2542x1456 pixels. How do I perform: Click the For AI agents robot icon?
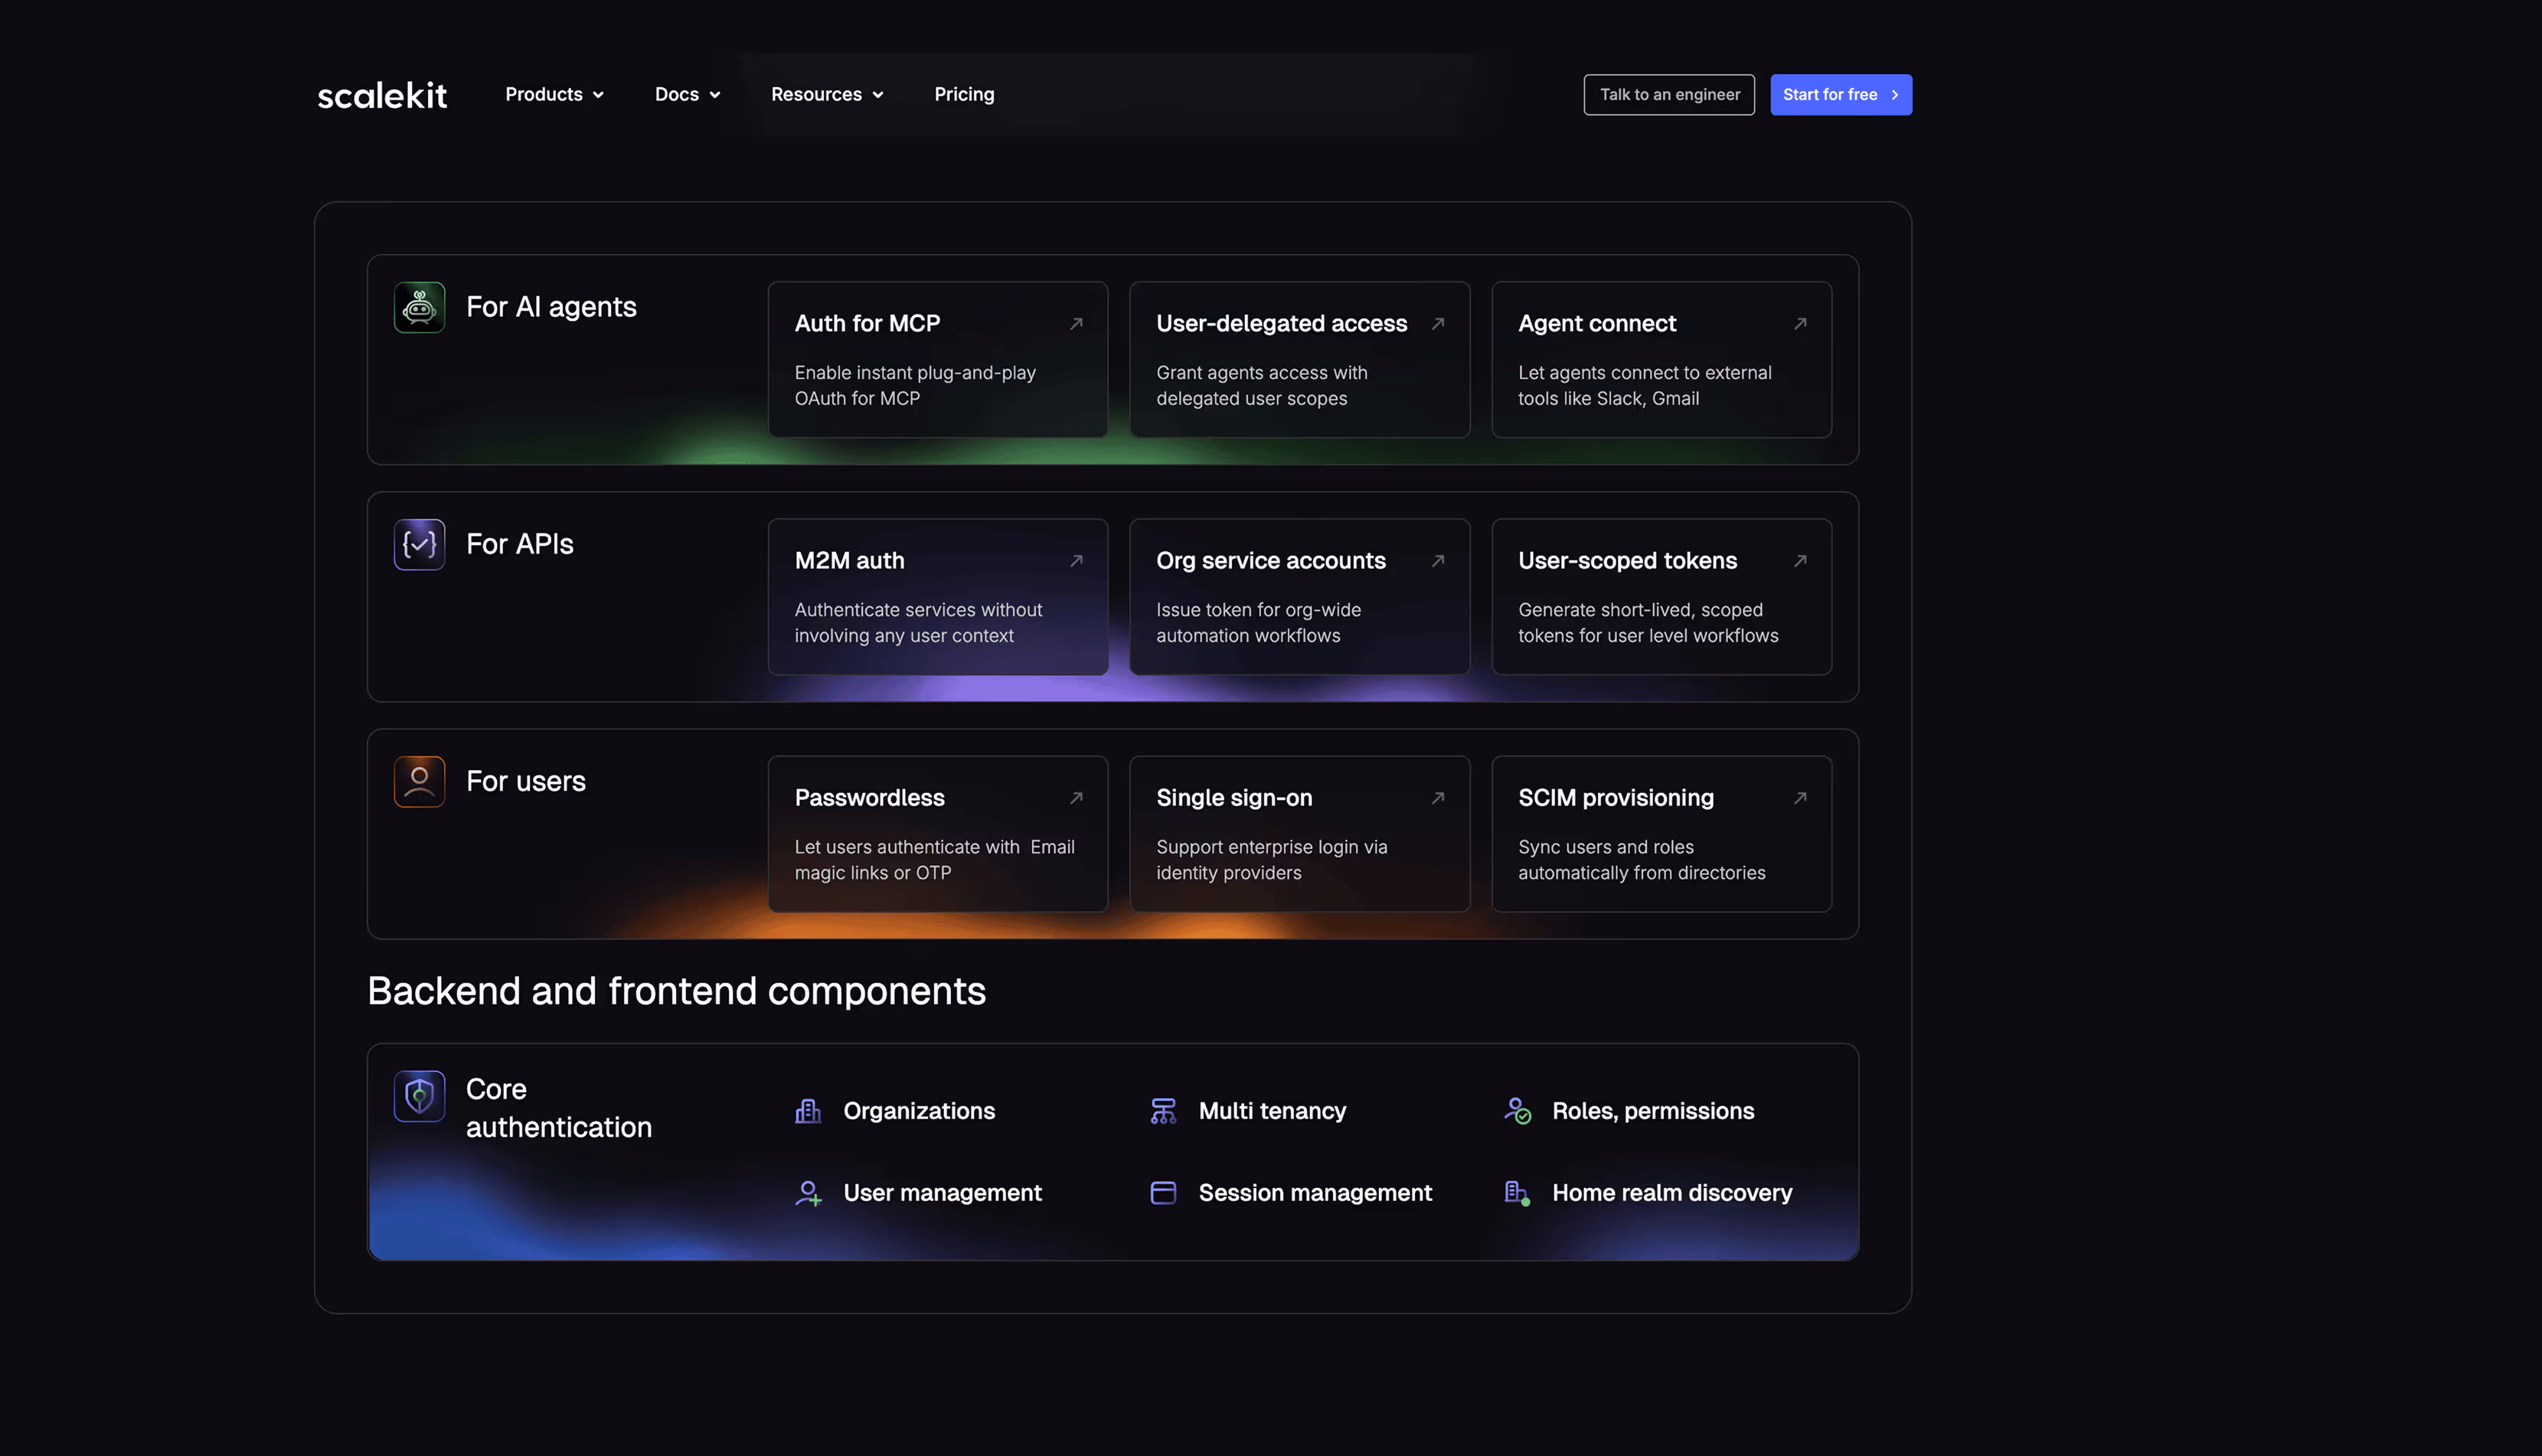(x=419, y=307)
